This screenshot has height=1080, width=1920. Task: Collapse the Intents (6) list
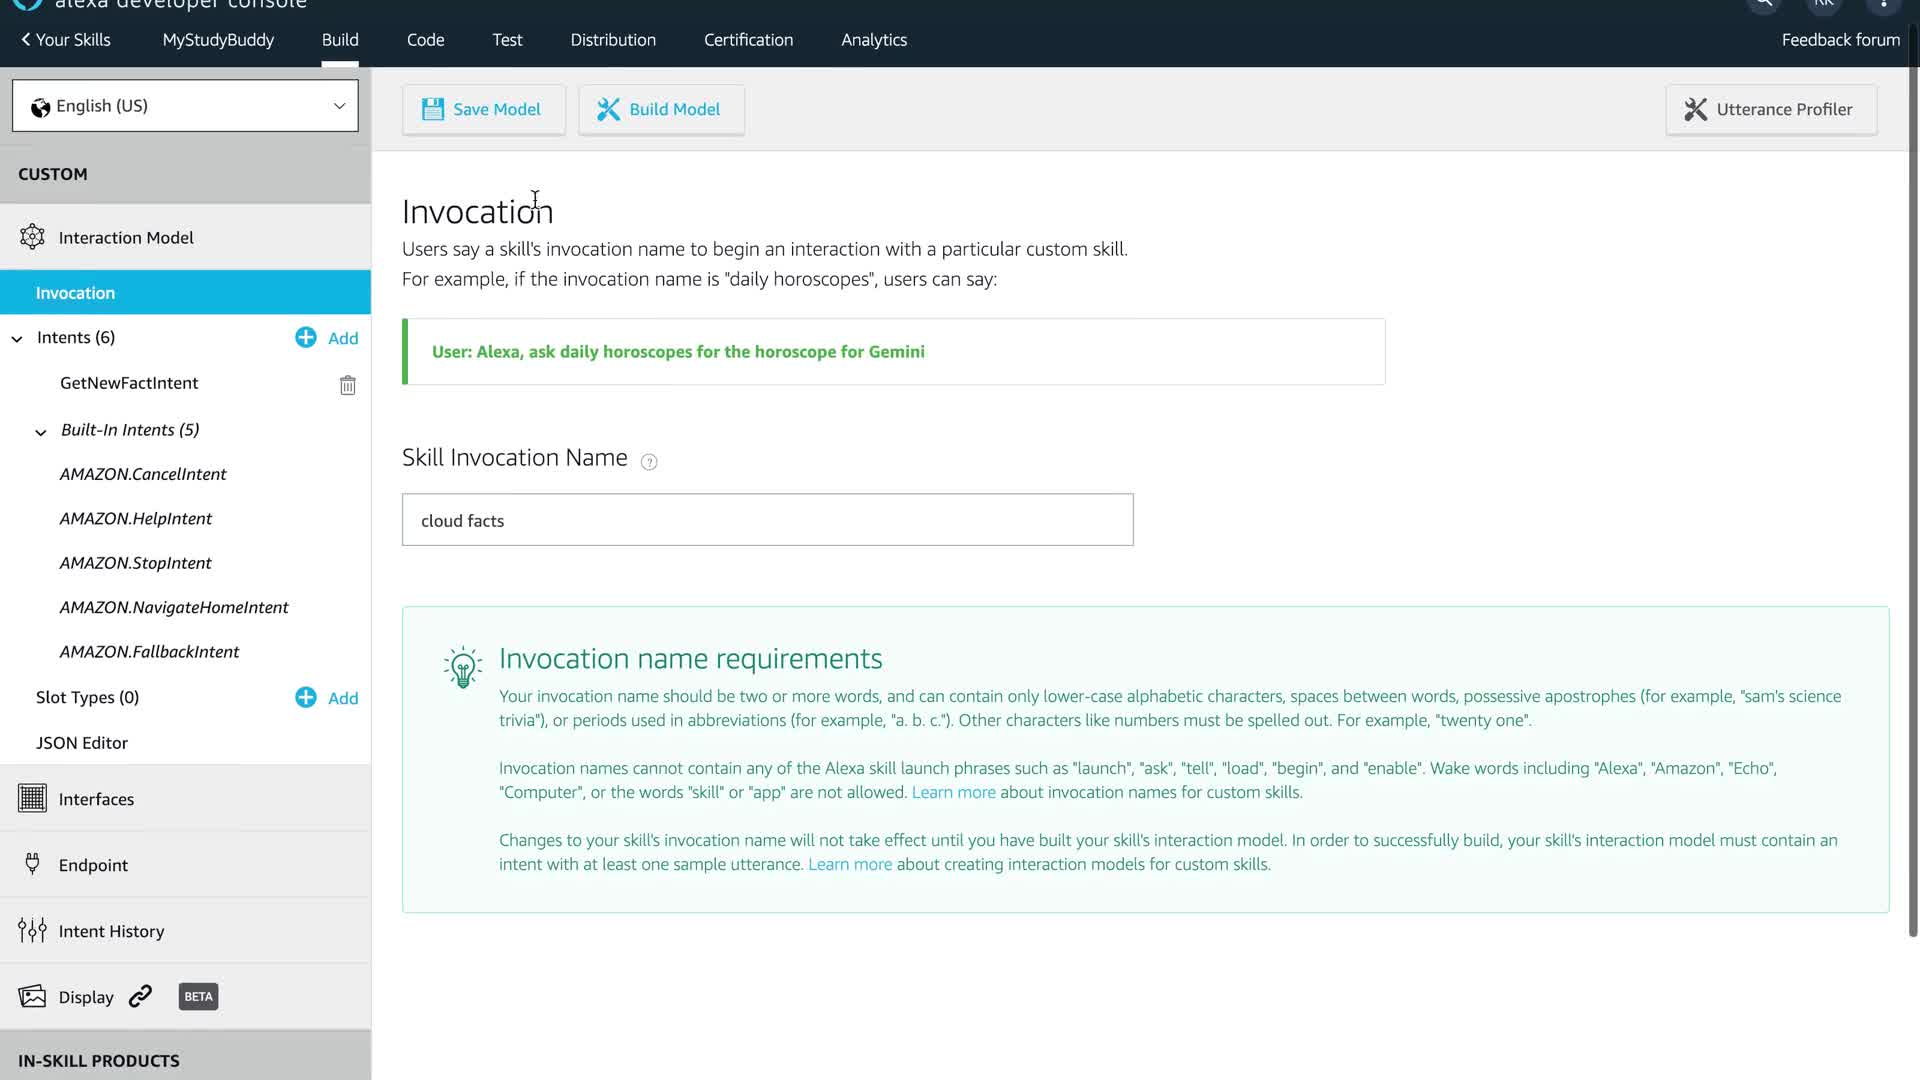[17, 339]
